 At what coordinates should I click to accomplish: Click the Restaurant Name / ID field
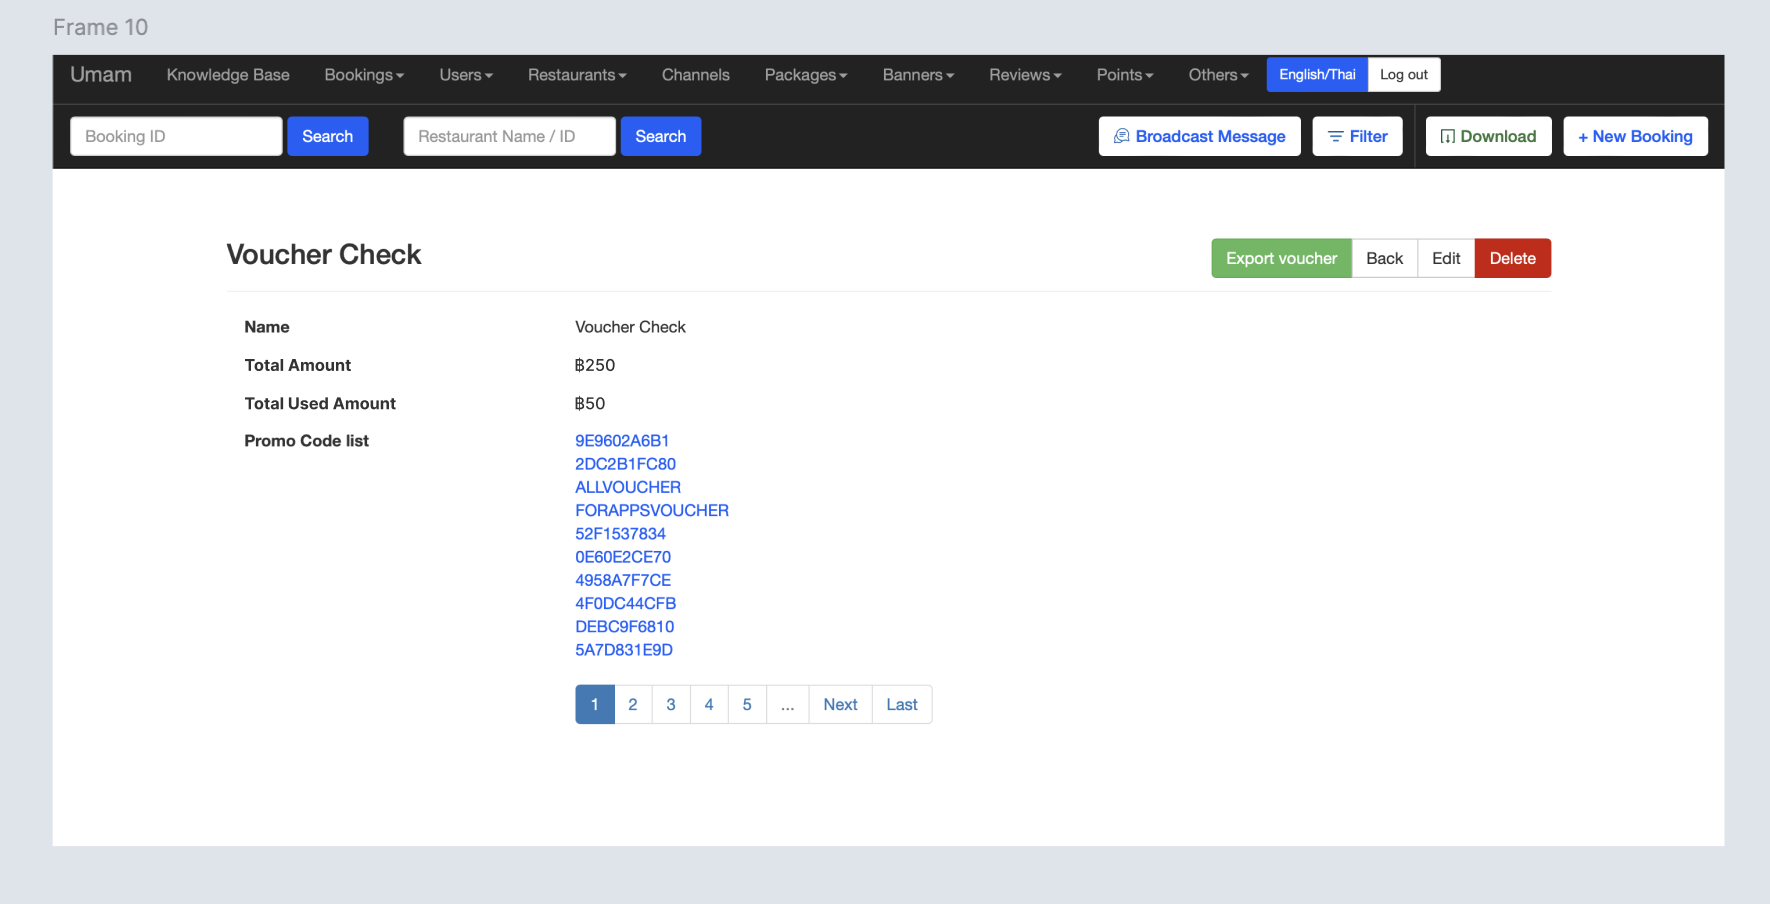click(509, 136)
